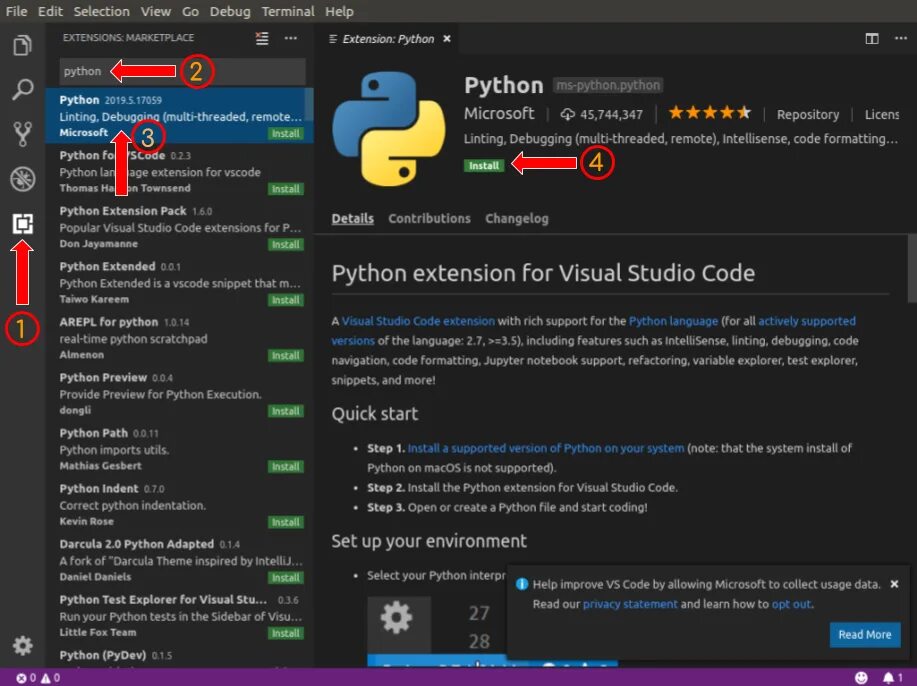Click the feedback smiley in status bar
The image size is (917, 686).
point(861,678)
